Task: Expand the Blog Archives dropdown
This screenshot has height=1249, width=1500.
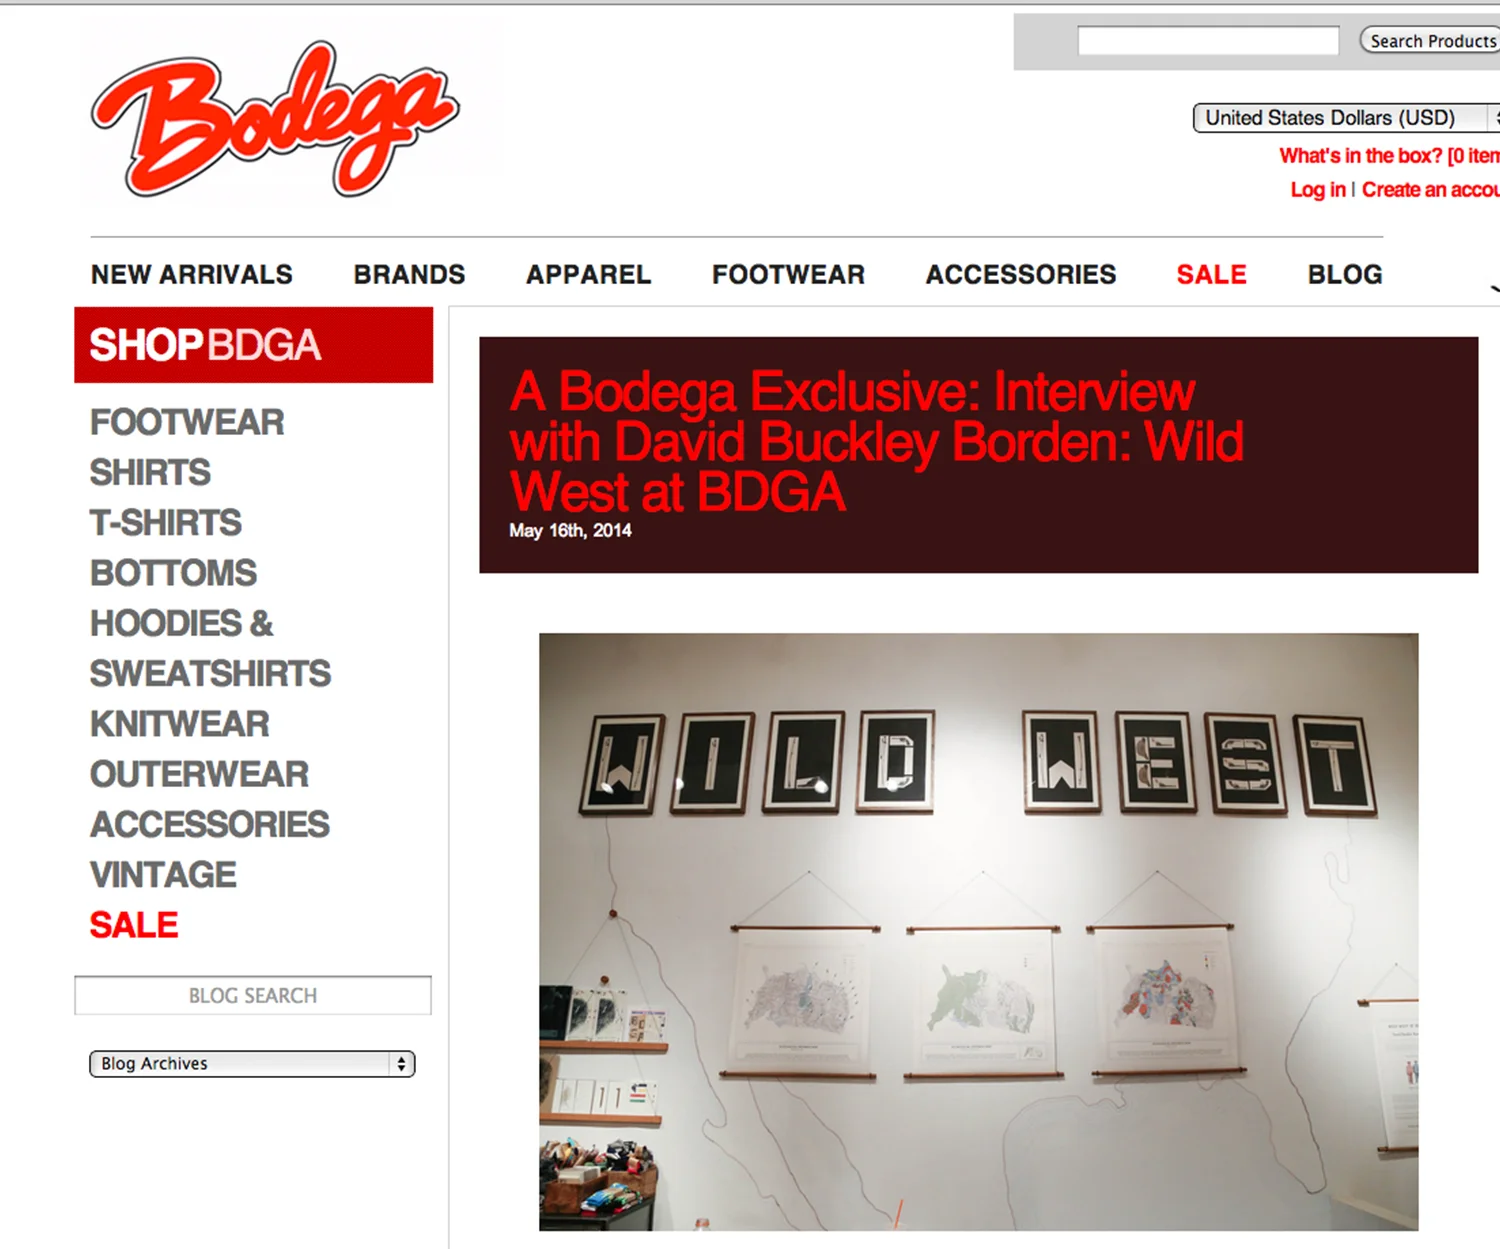Action: coord(252,1063)
